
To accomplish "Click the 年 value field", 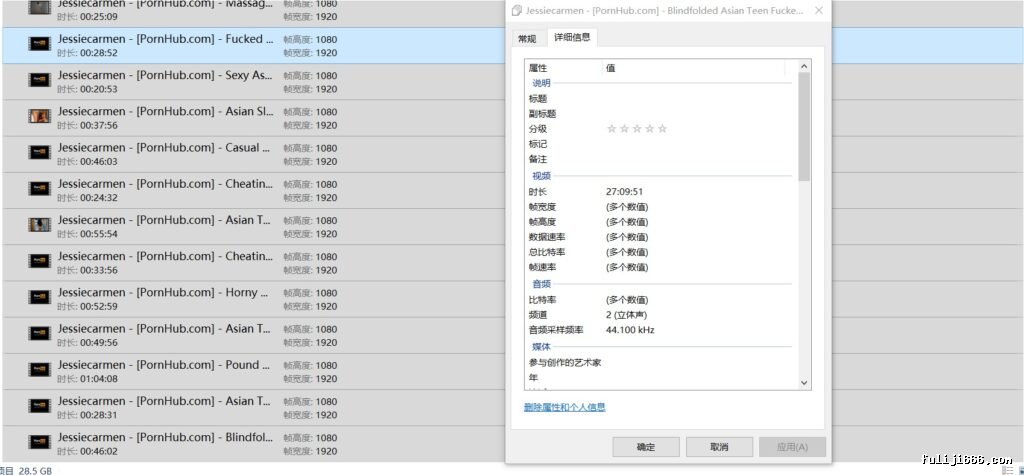I will [696, 377].
